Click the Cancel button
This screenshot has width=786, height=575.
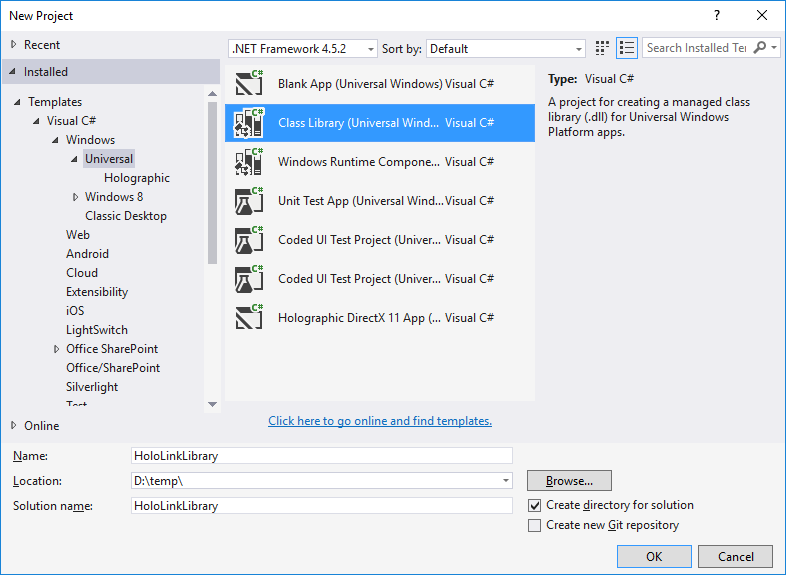[x=735, y=556]
